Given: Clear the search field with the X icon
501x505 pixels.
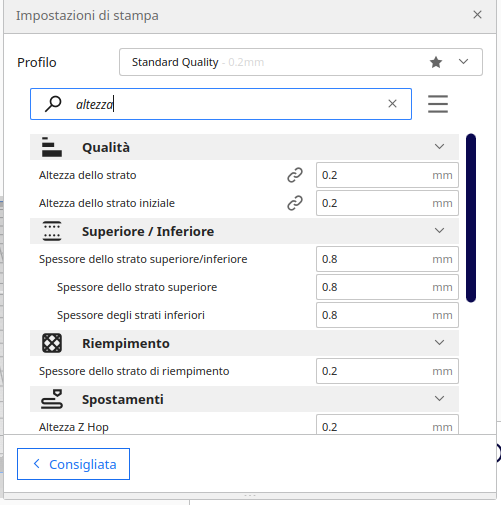Looking at the screenshot, I should coord(392,104).
